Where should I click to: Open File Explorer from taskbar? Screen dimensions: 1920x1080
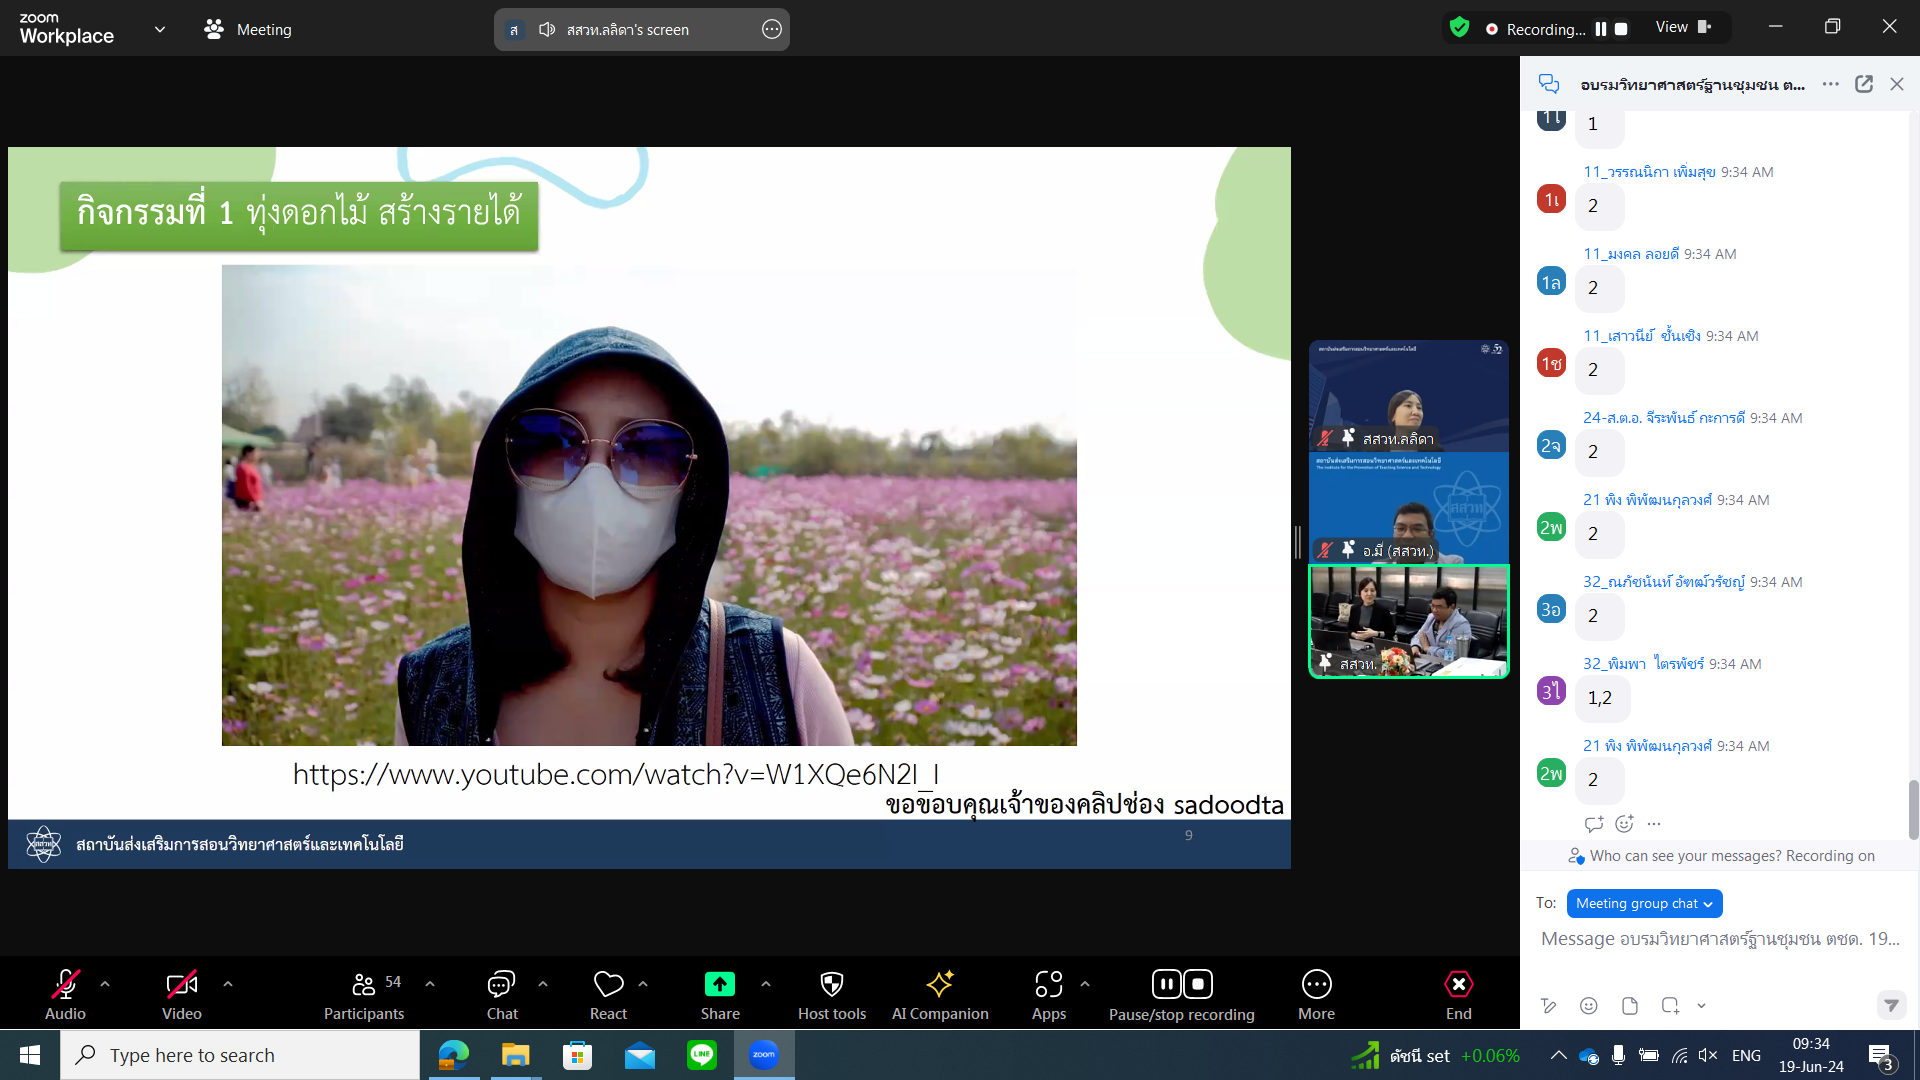point(515,1055)
